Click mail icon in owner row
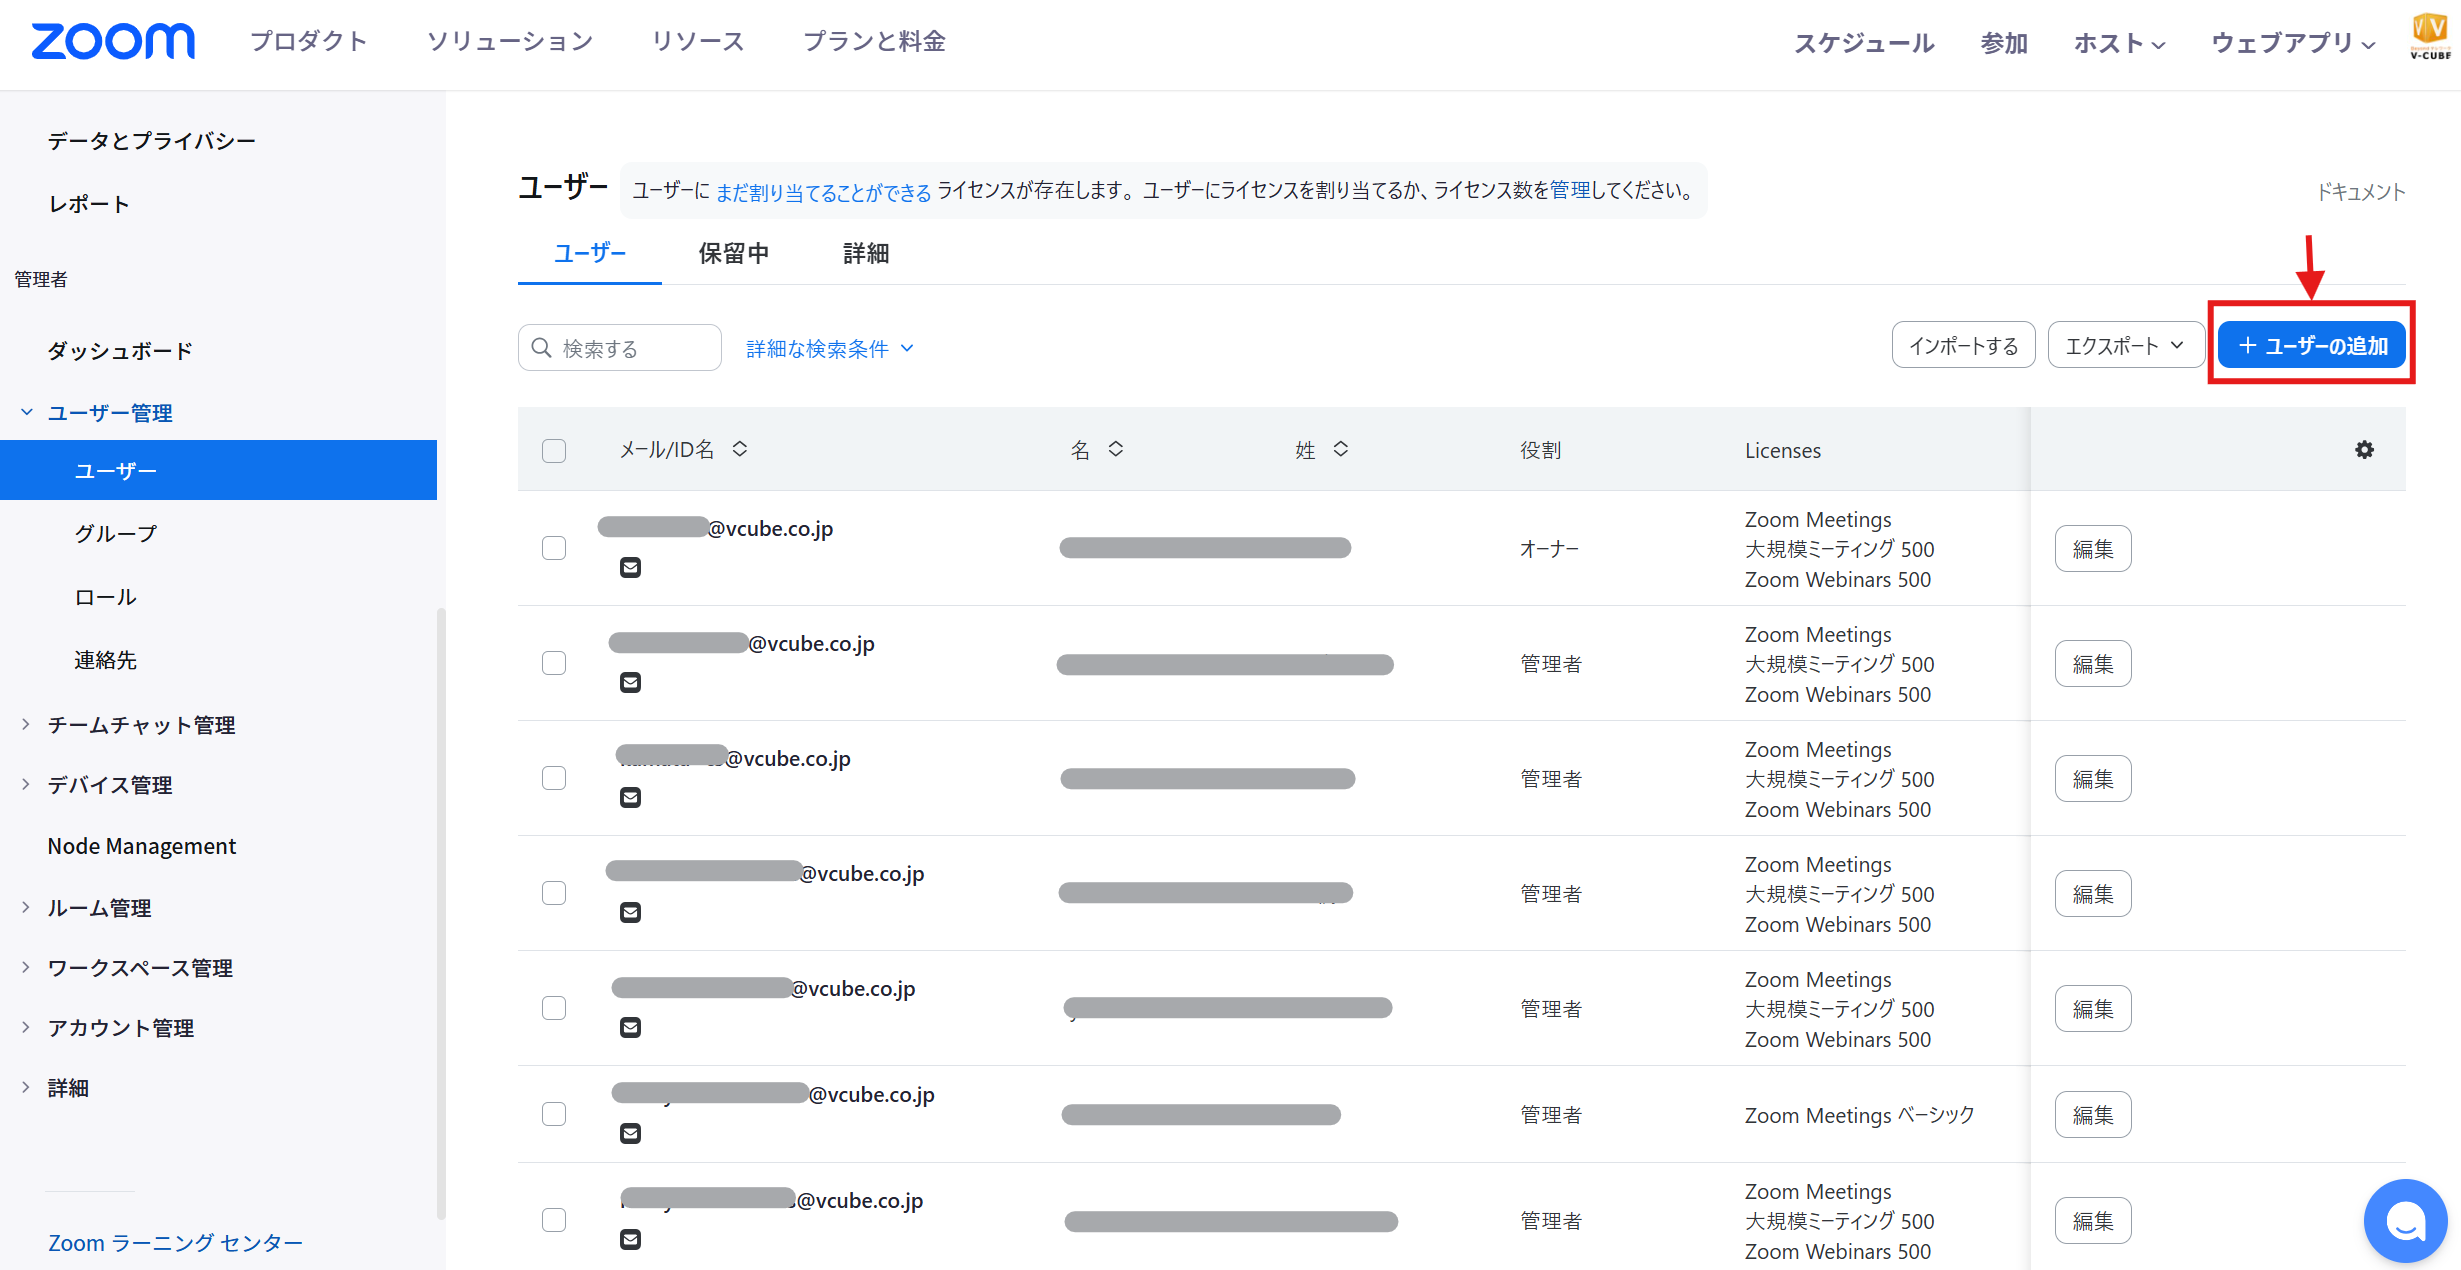This screenshot has width=2461, height=1270. point(630,568)
